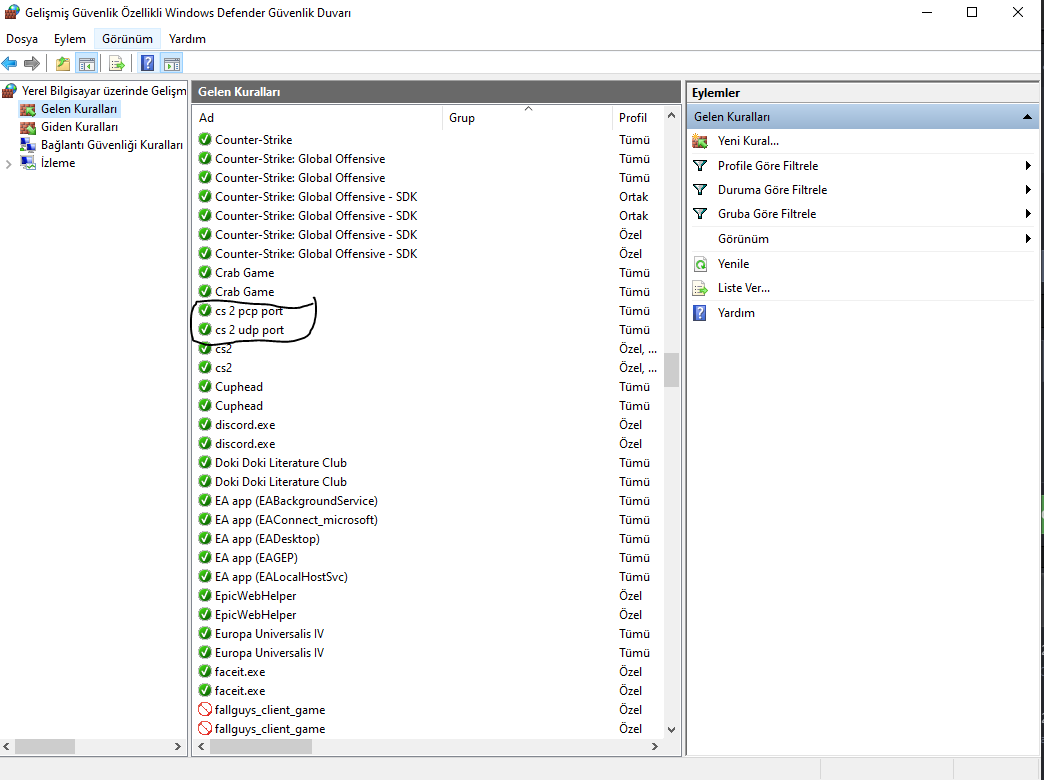Click the Bağlantı Güvenliği Kuralları tree icon
This screenshot has height=780, width=1044.
[x=28, y=145]
